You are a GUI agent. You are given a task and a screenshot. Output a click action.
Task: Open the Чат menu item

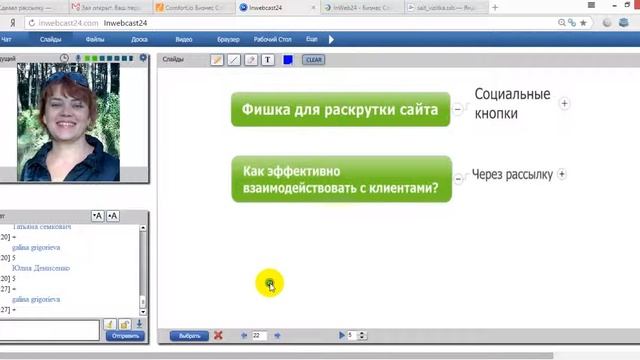pos(6,40)
